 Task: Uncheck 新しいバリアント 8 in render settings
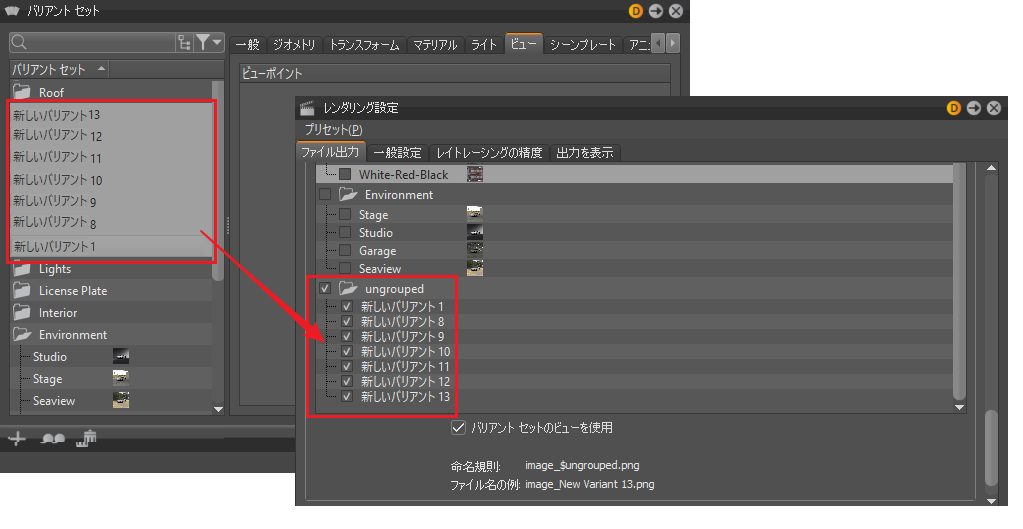(347, 321)
